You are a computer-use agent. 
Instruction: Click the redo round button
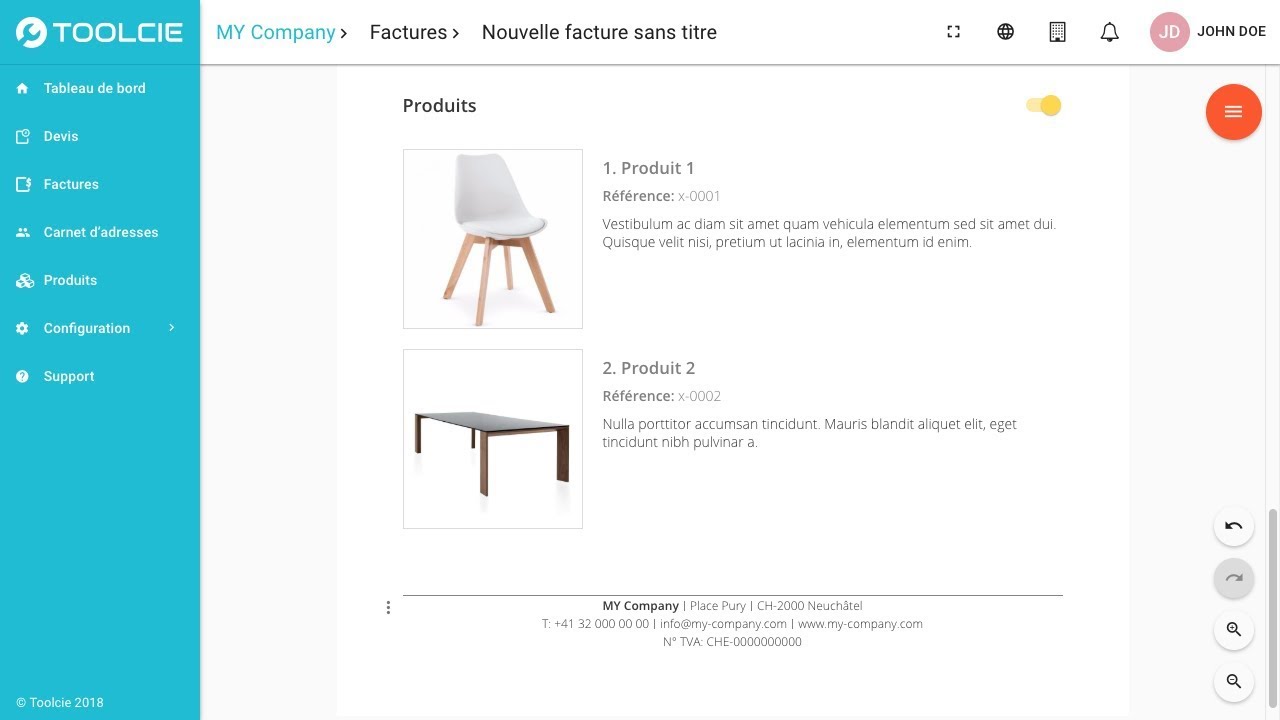(1233, 578)
